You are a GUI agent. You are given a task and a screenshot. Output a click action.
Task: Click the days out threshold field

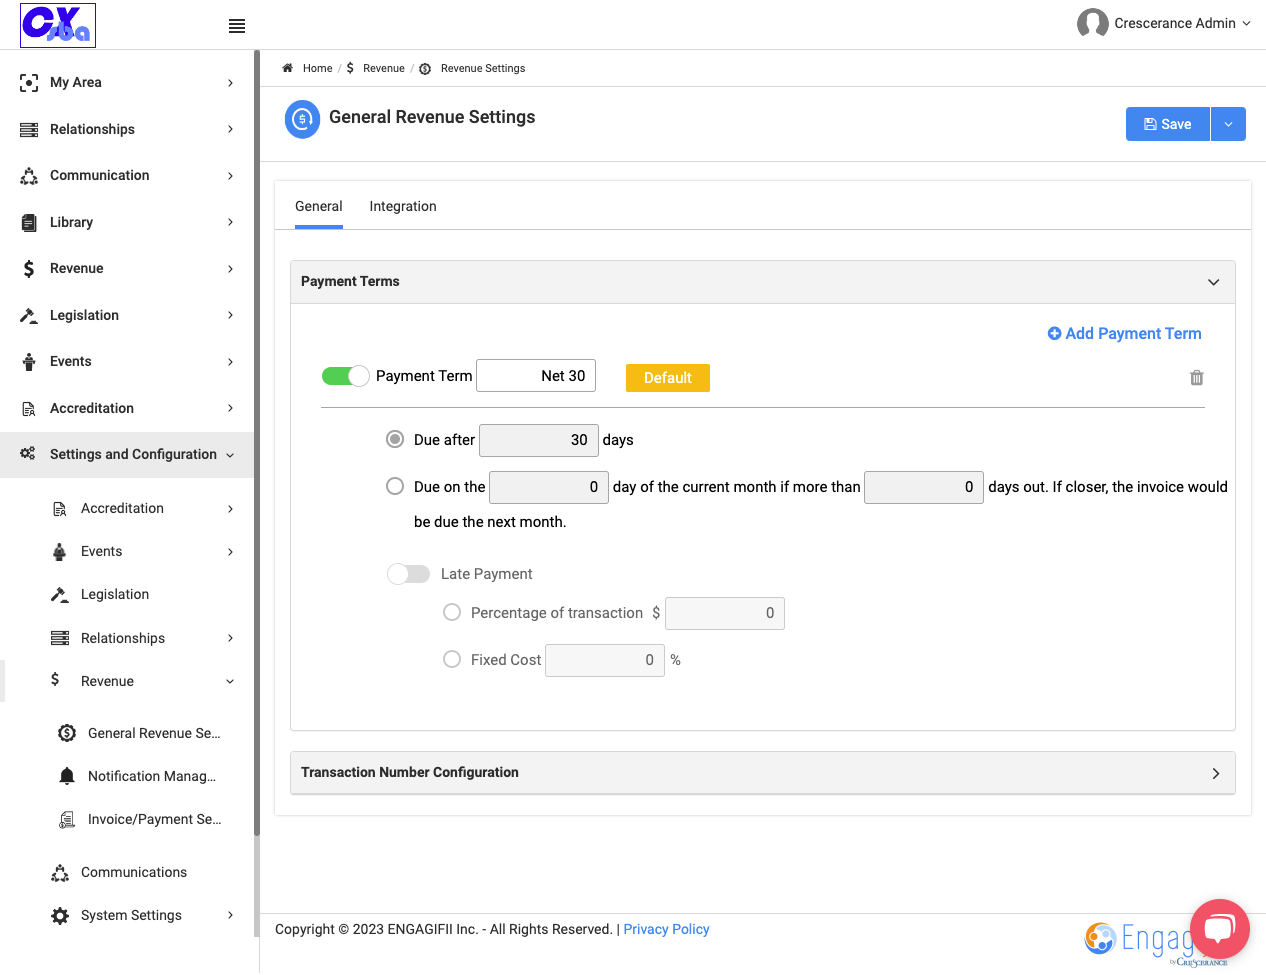click(924, 487)
